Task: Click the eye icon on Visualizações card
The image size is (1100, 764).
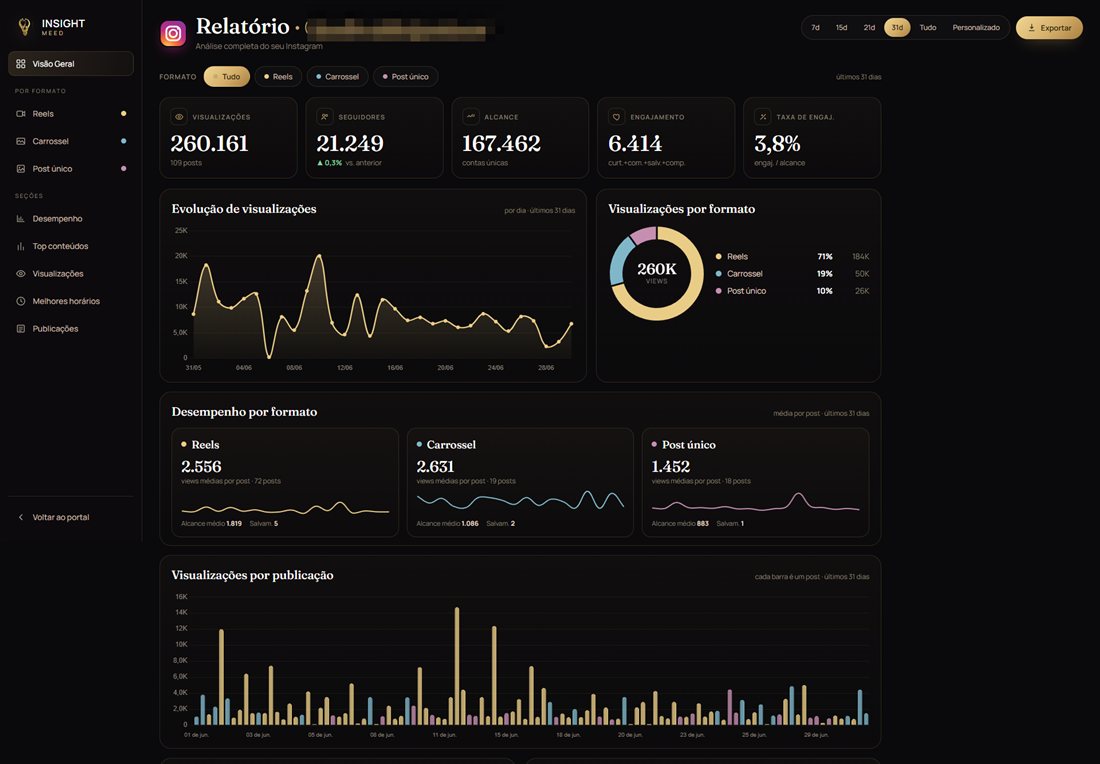Action: click(179, 117)
